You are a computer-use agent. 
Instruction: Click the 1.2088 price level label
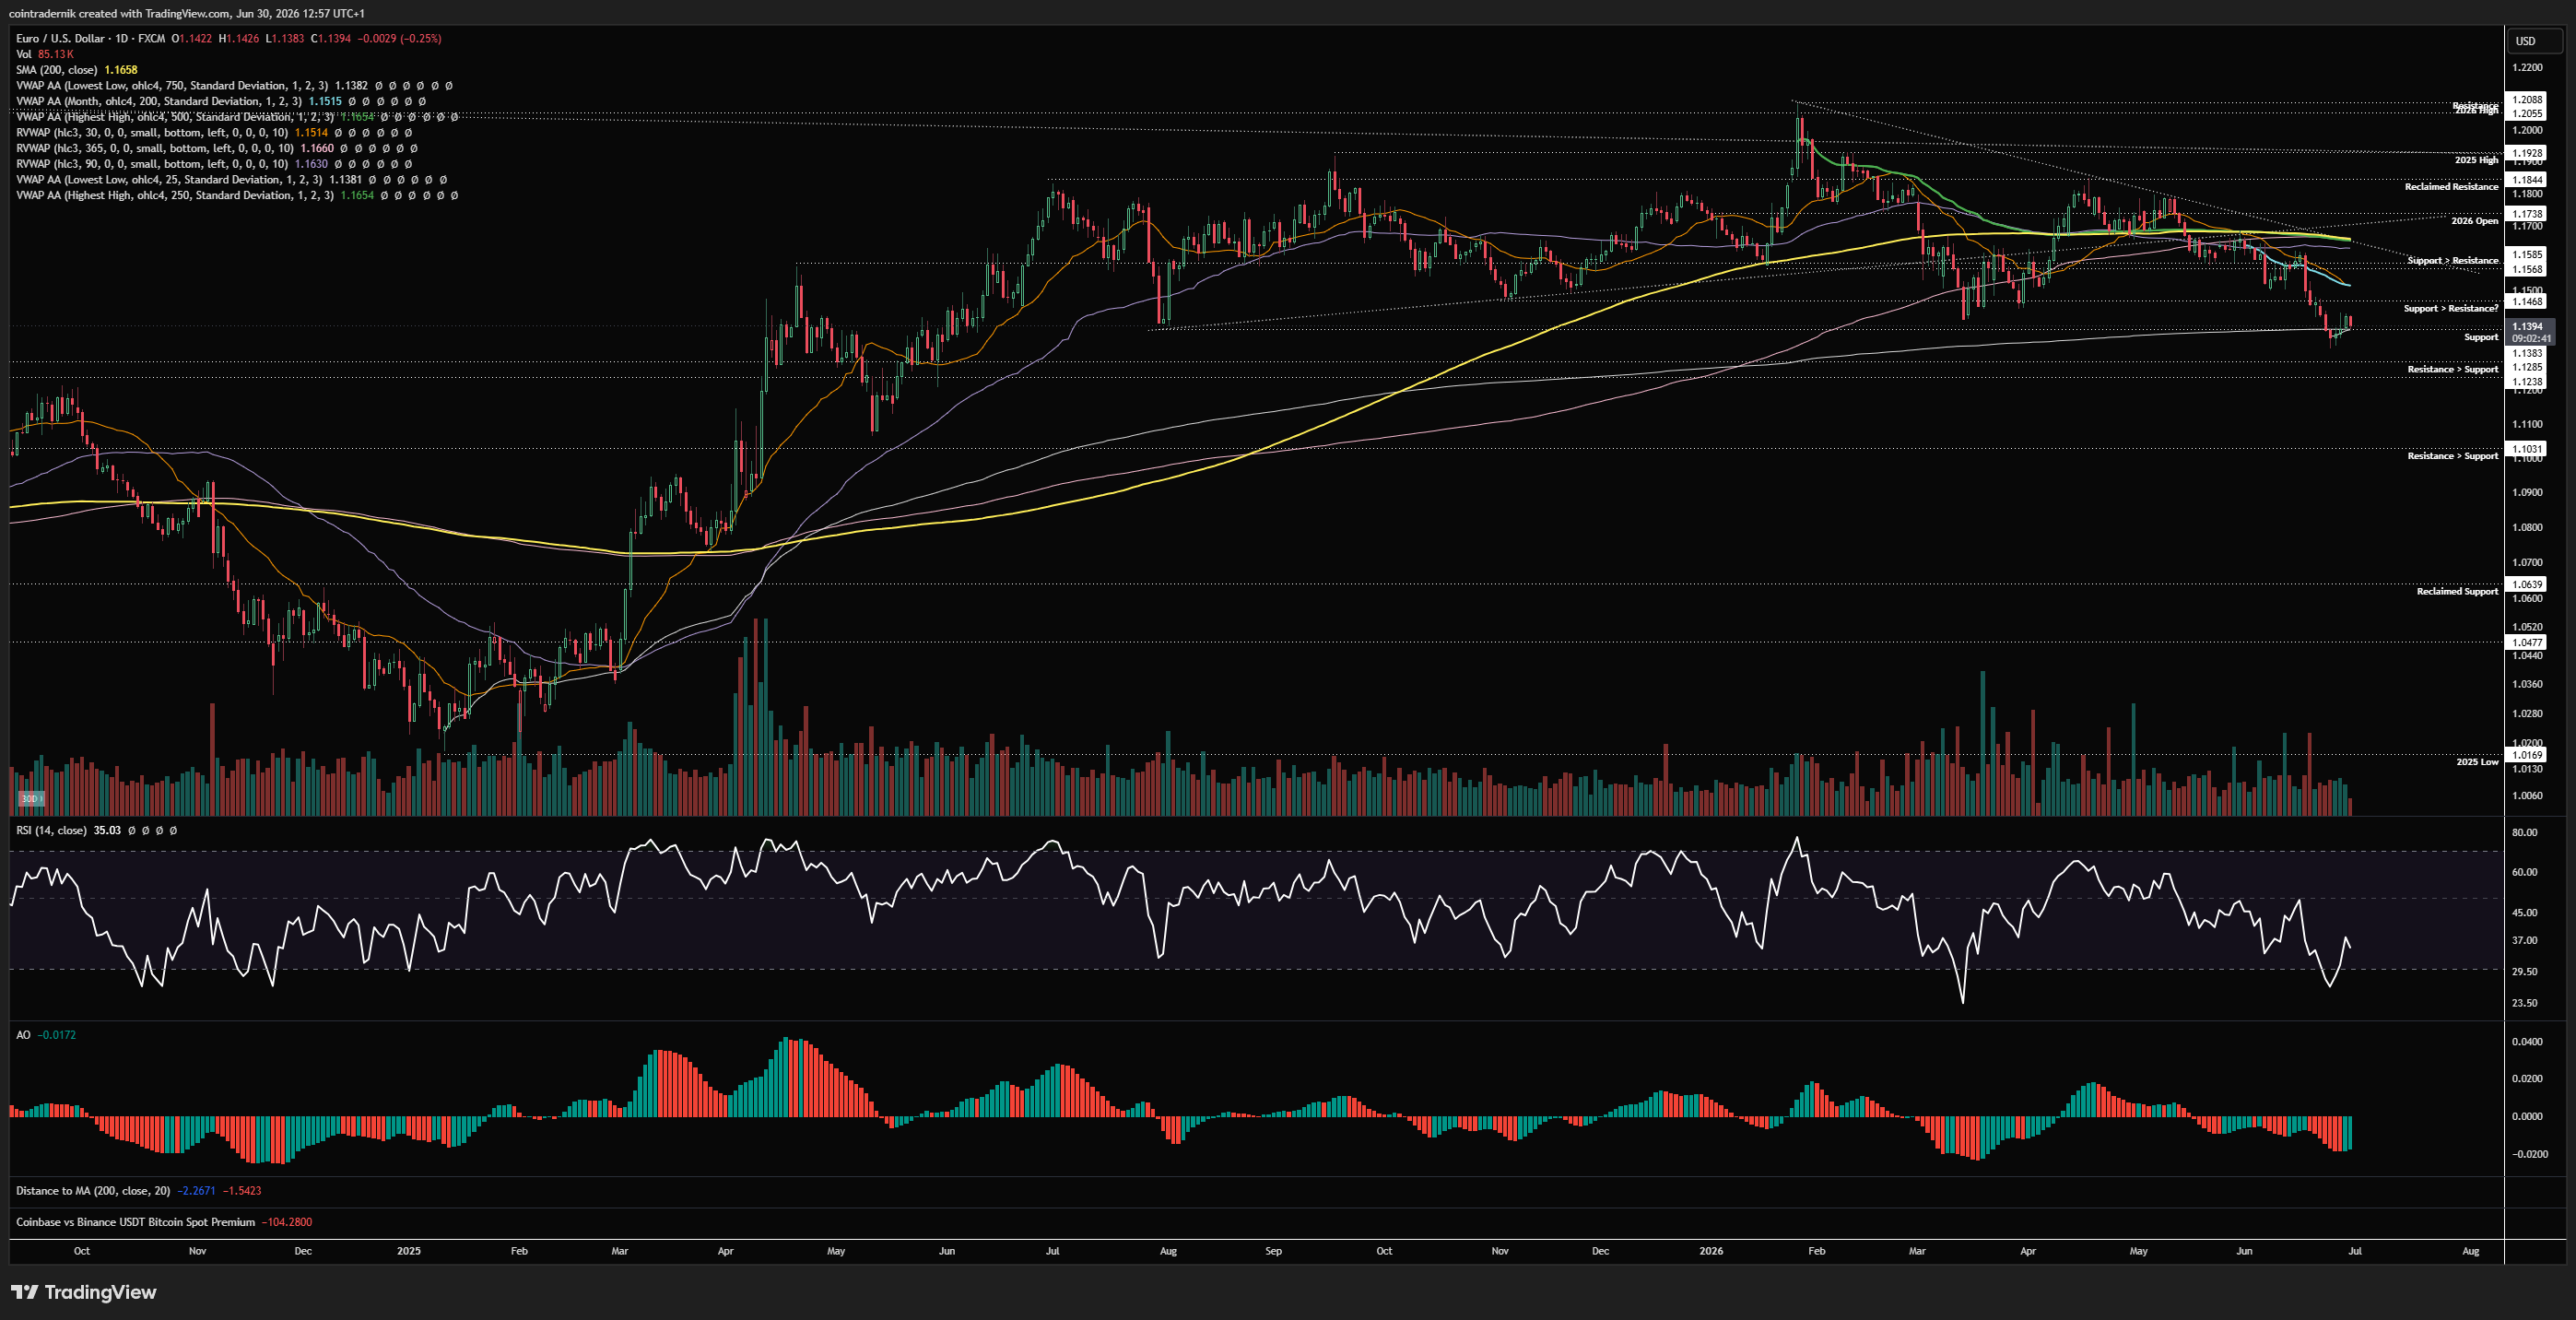pos(2527,99)
